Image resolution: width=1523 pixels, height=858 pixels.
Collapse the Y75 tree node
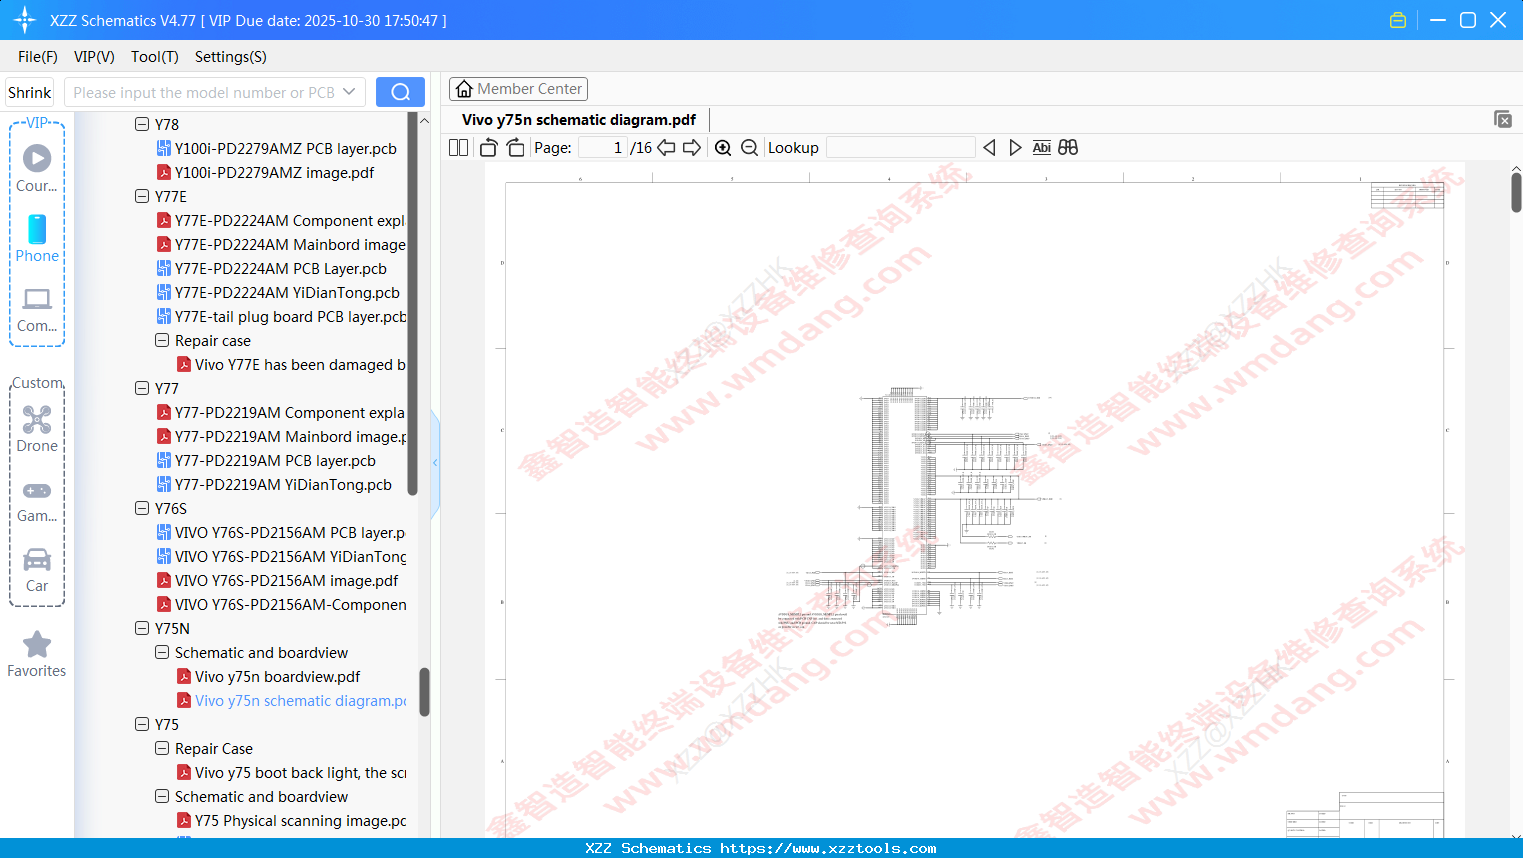[142, 725]
